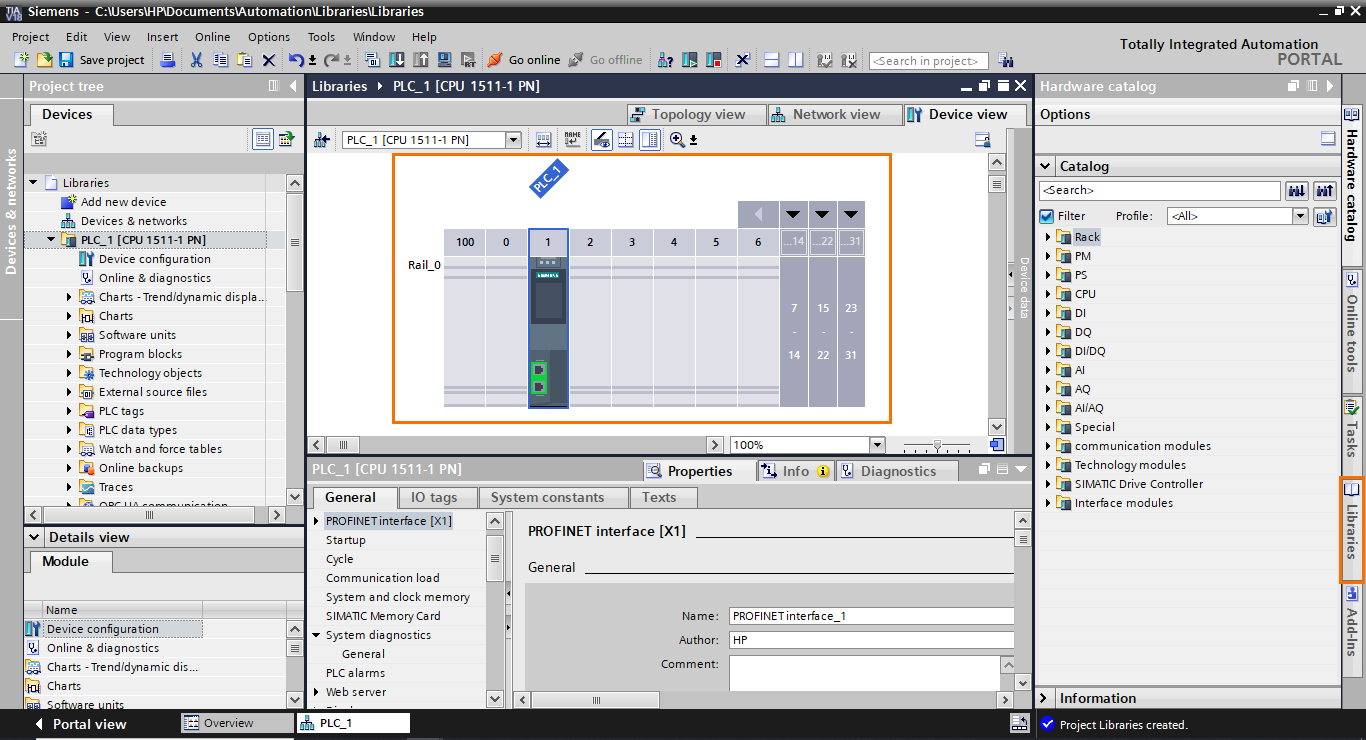Start simulation from the toolbar
This screenshot has height=740, width=1366.
[x=445, y=60]
